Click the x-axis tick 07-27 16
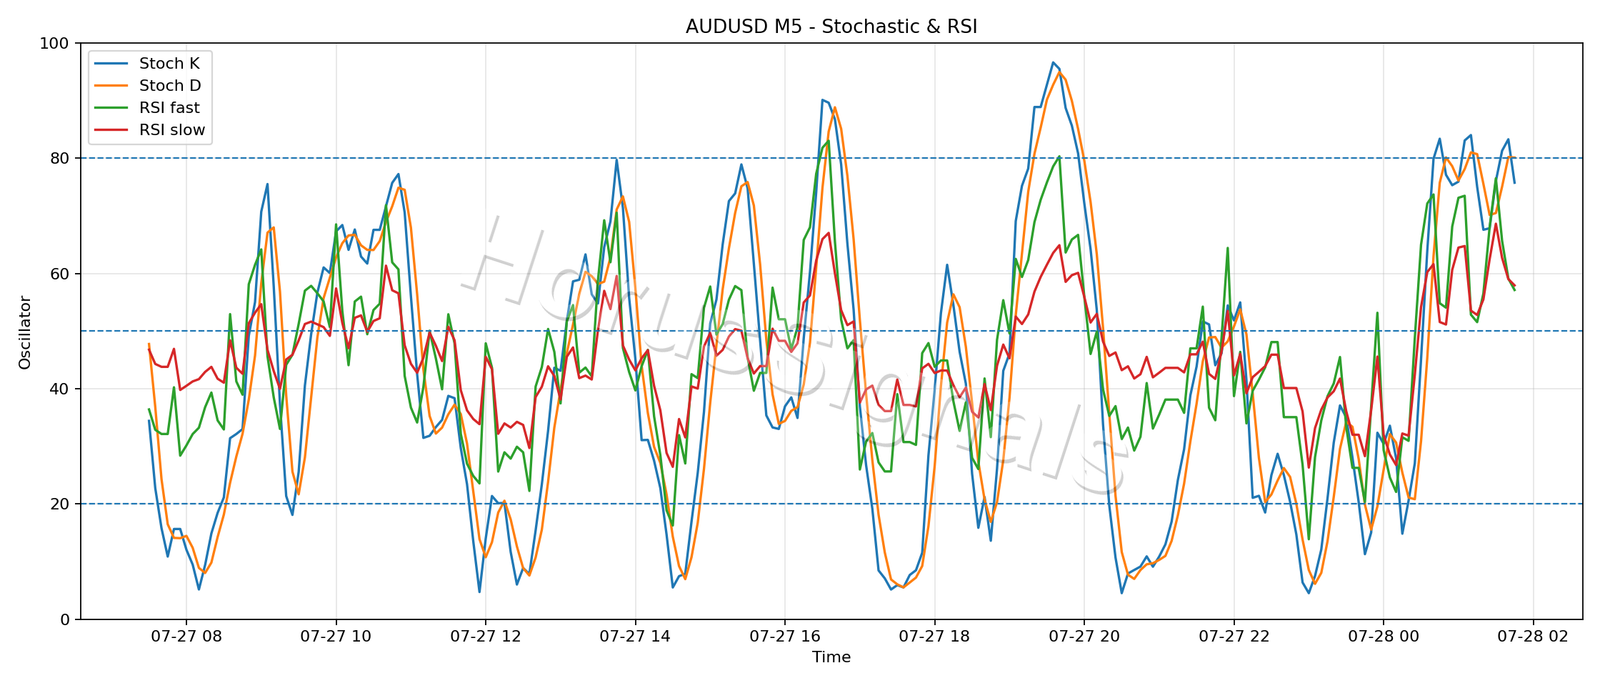Image resolution: width=1600 pixels, height=686 pixels. click(x=785, y=636)
